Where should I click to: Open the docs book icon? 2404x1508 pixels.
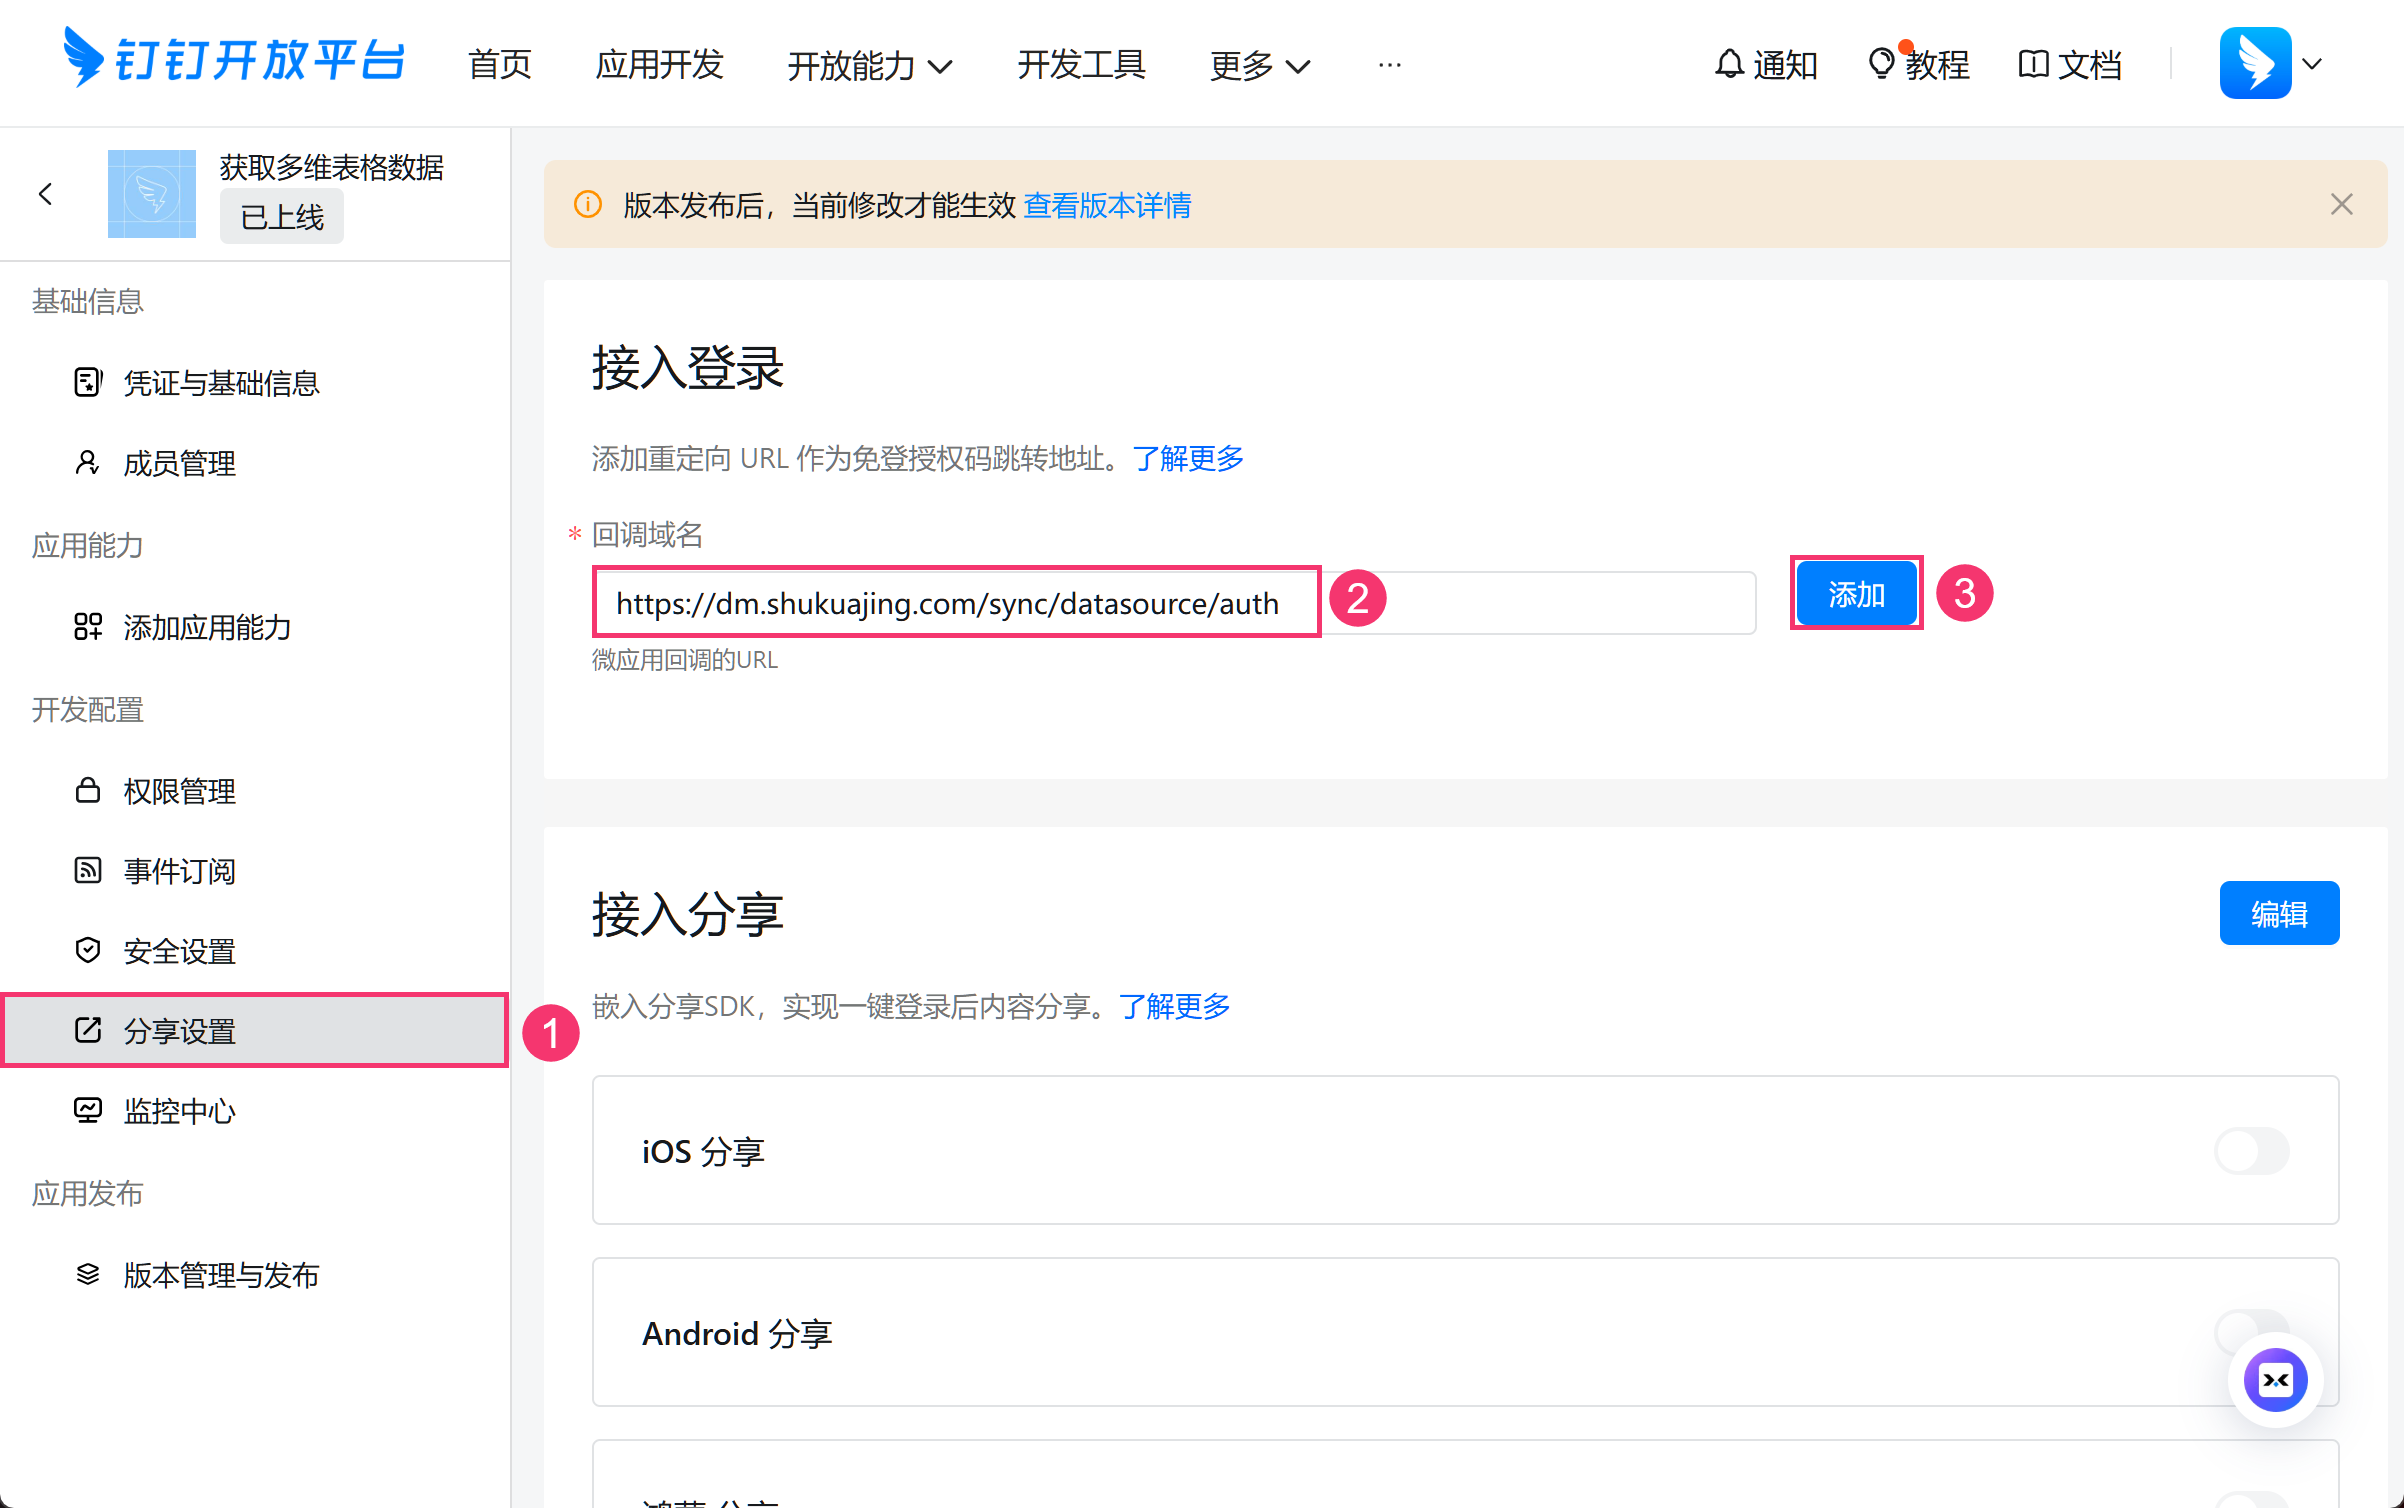[2033, 64]
